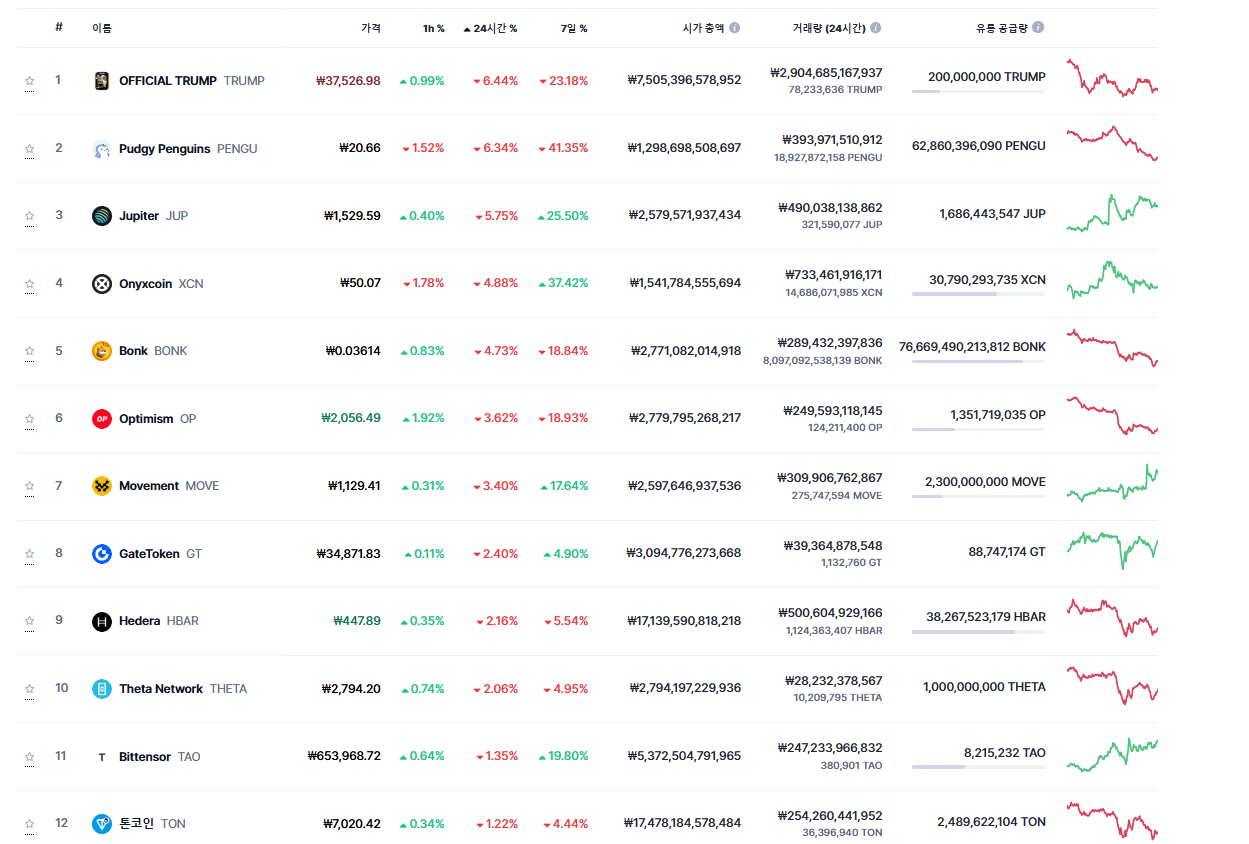Viewport: 1249px width, 844px height.
Task: Sort table by 7일 % column
Action: pyautogui.click(x=574, y=28)
